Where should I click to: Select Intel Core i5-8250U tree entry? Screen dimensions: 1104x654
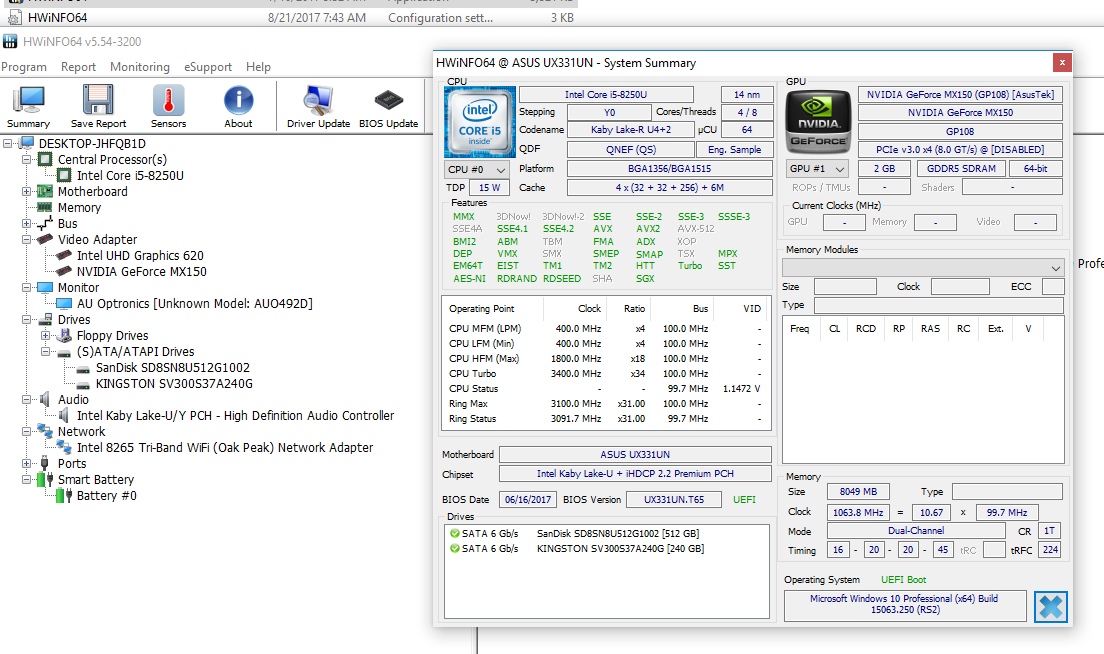tap(130, 176)
